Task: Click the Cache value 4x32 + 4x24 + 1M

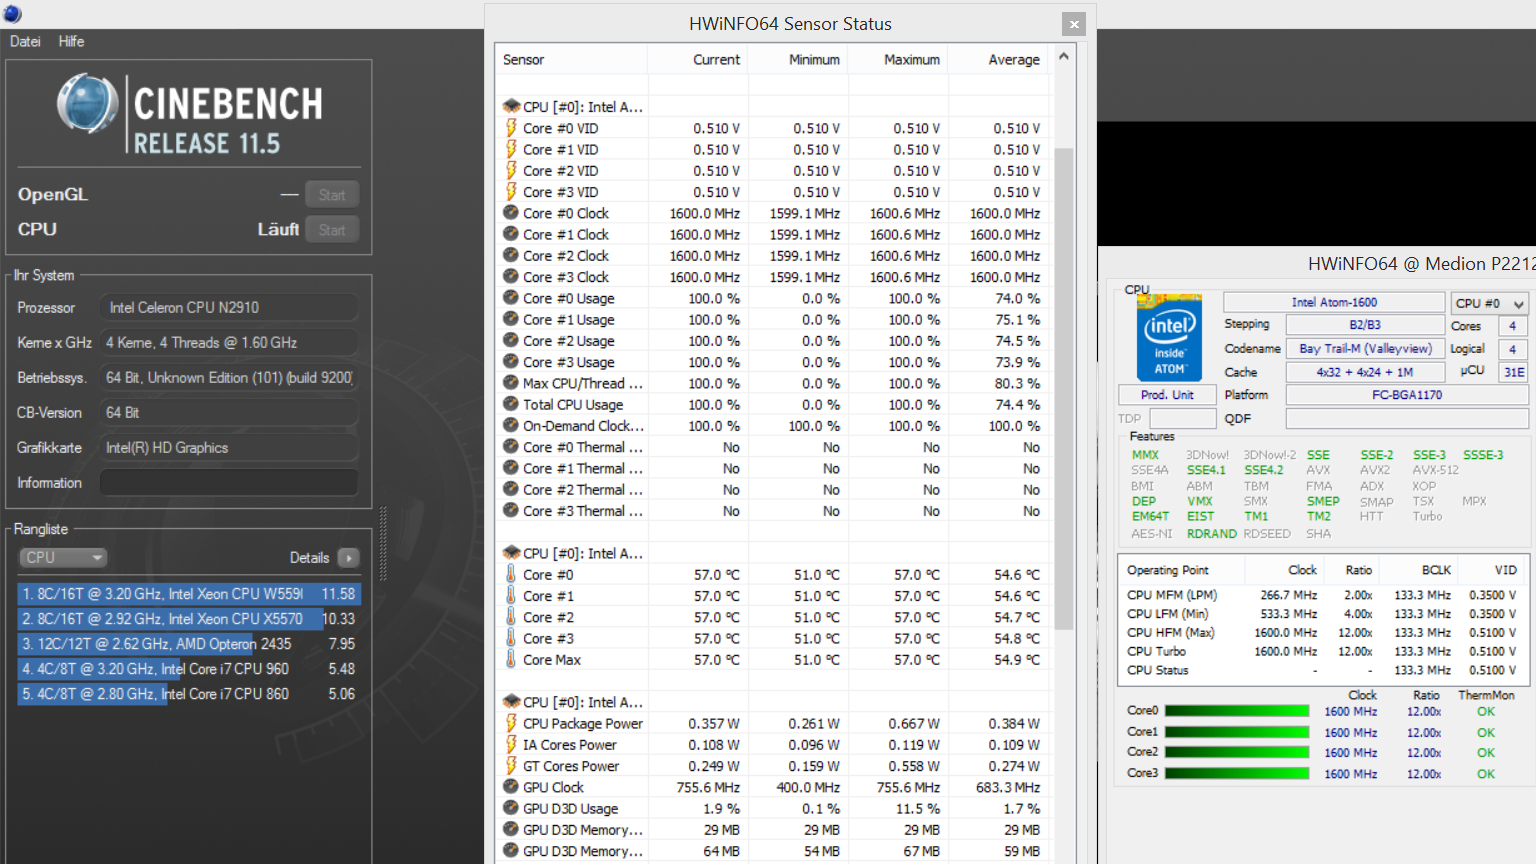Action: click(1365, 372)
